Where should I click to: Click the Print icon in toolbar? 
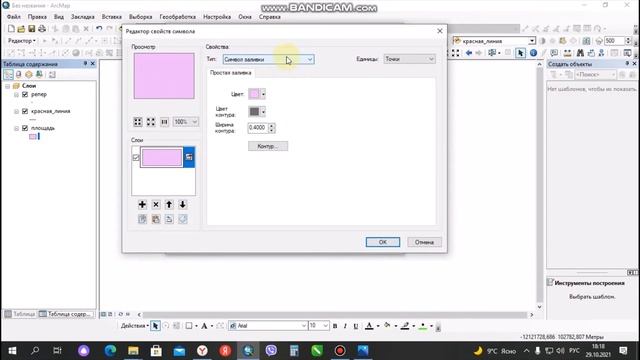42,29
